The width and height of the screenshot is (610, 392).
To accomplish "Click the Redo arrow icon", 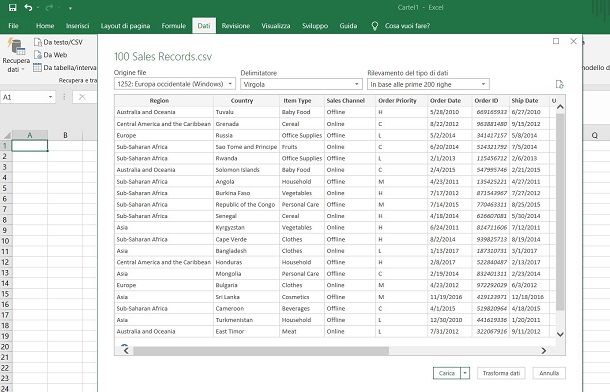I will (x=49, y=8).
